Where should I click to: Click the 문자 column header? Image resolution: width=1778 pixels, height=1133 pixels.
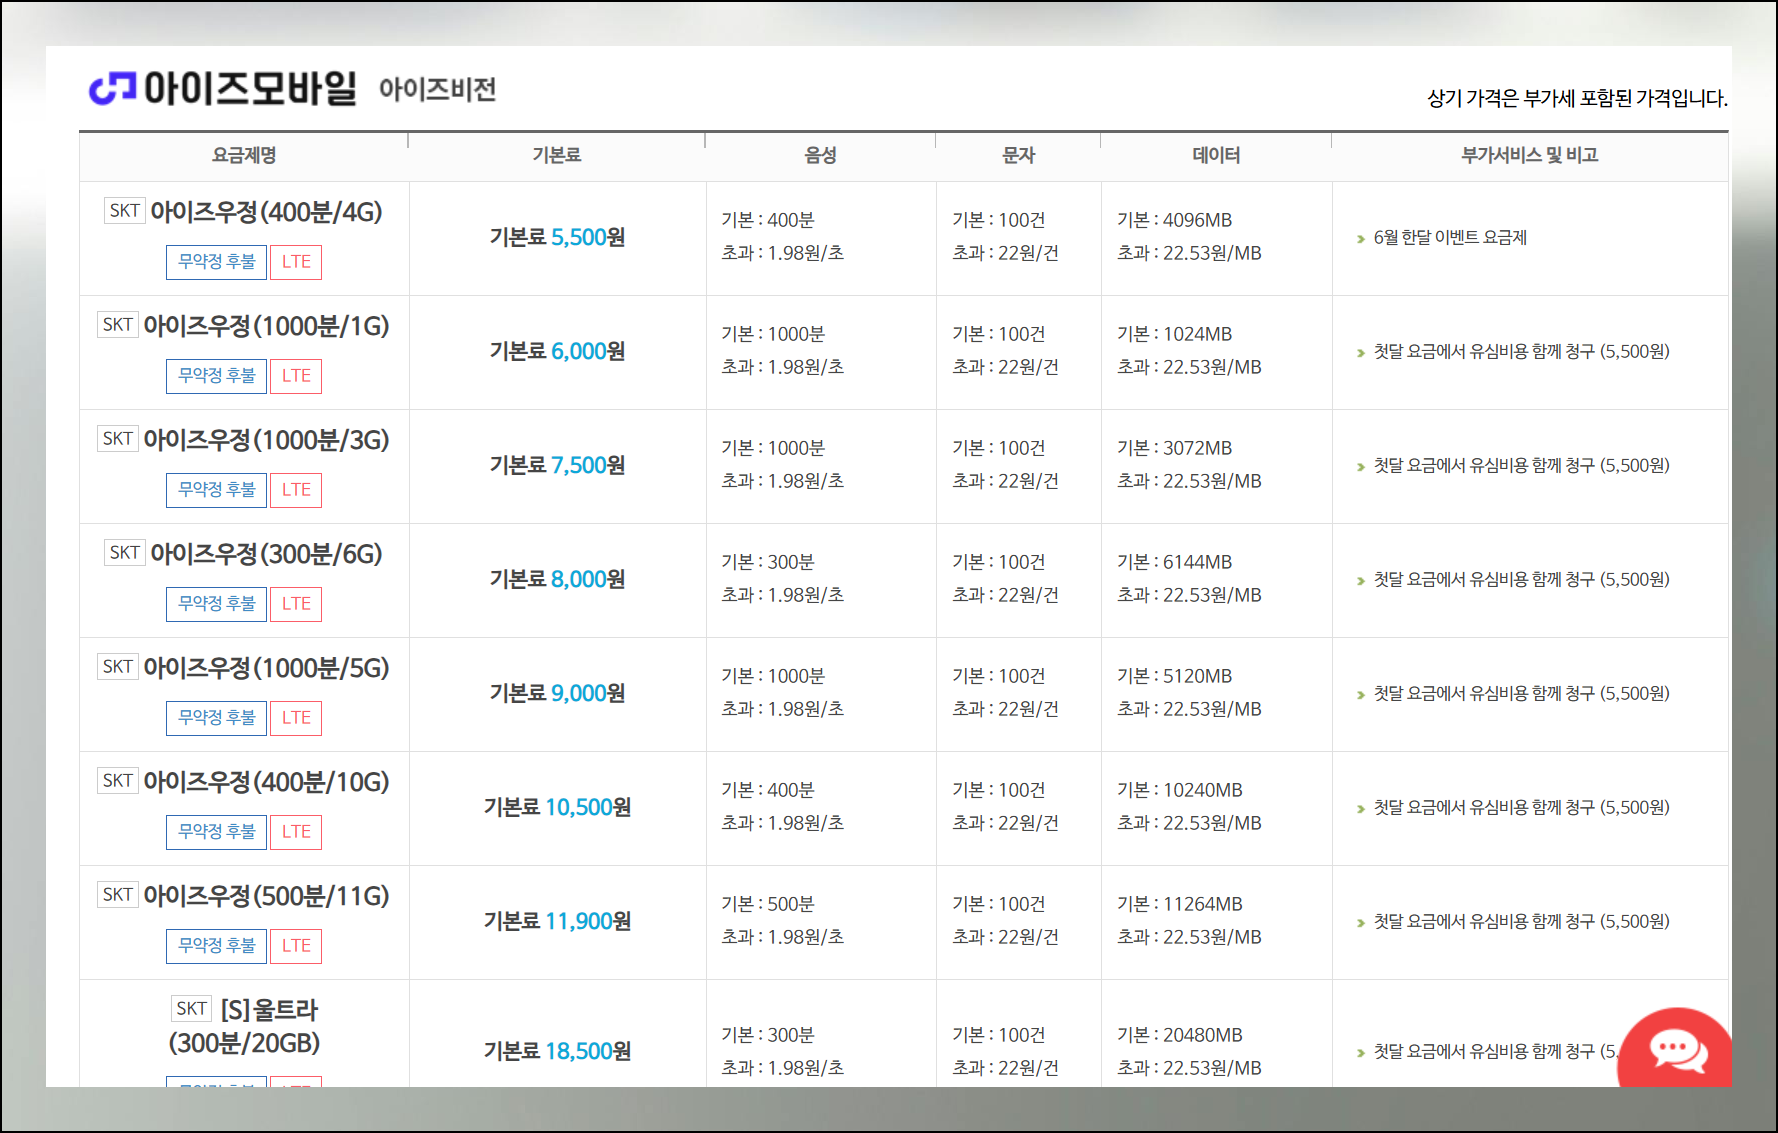[x=1018, y=156]
